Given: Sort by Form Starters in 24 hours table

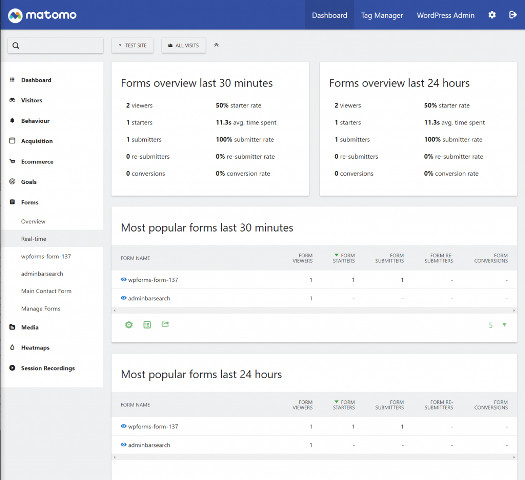Looking at the screenshot, I should 344,405.
